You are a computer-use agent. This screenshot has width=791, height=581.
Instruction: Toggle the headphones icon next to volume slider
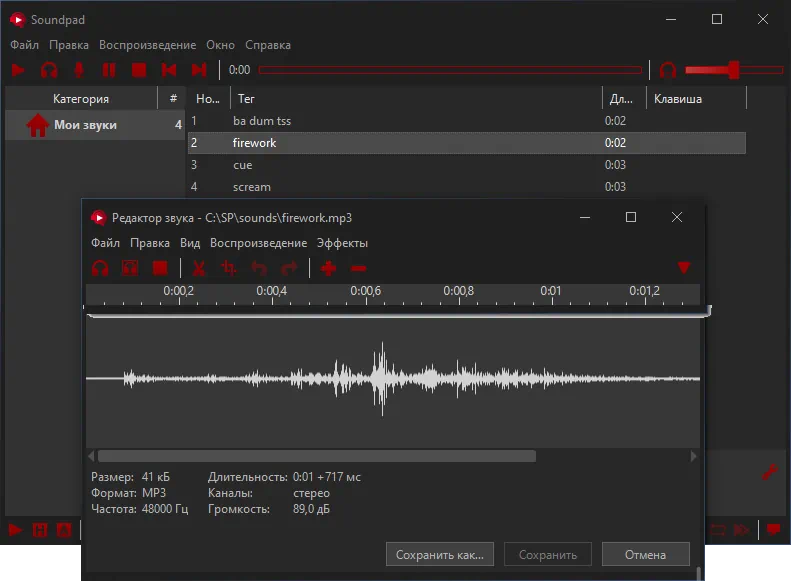click(x=668, y=70)
